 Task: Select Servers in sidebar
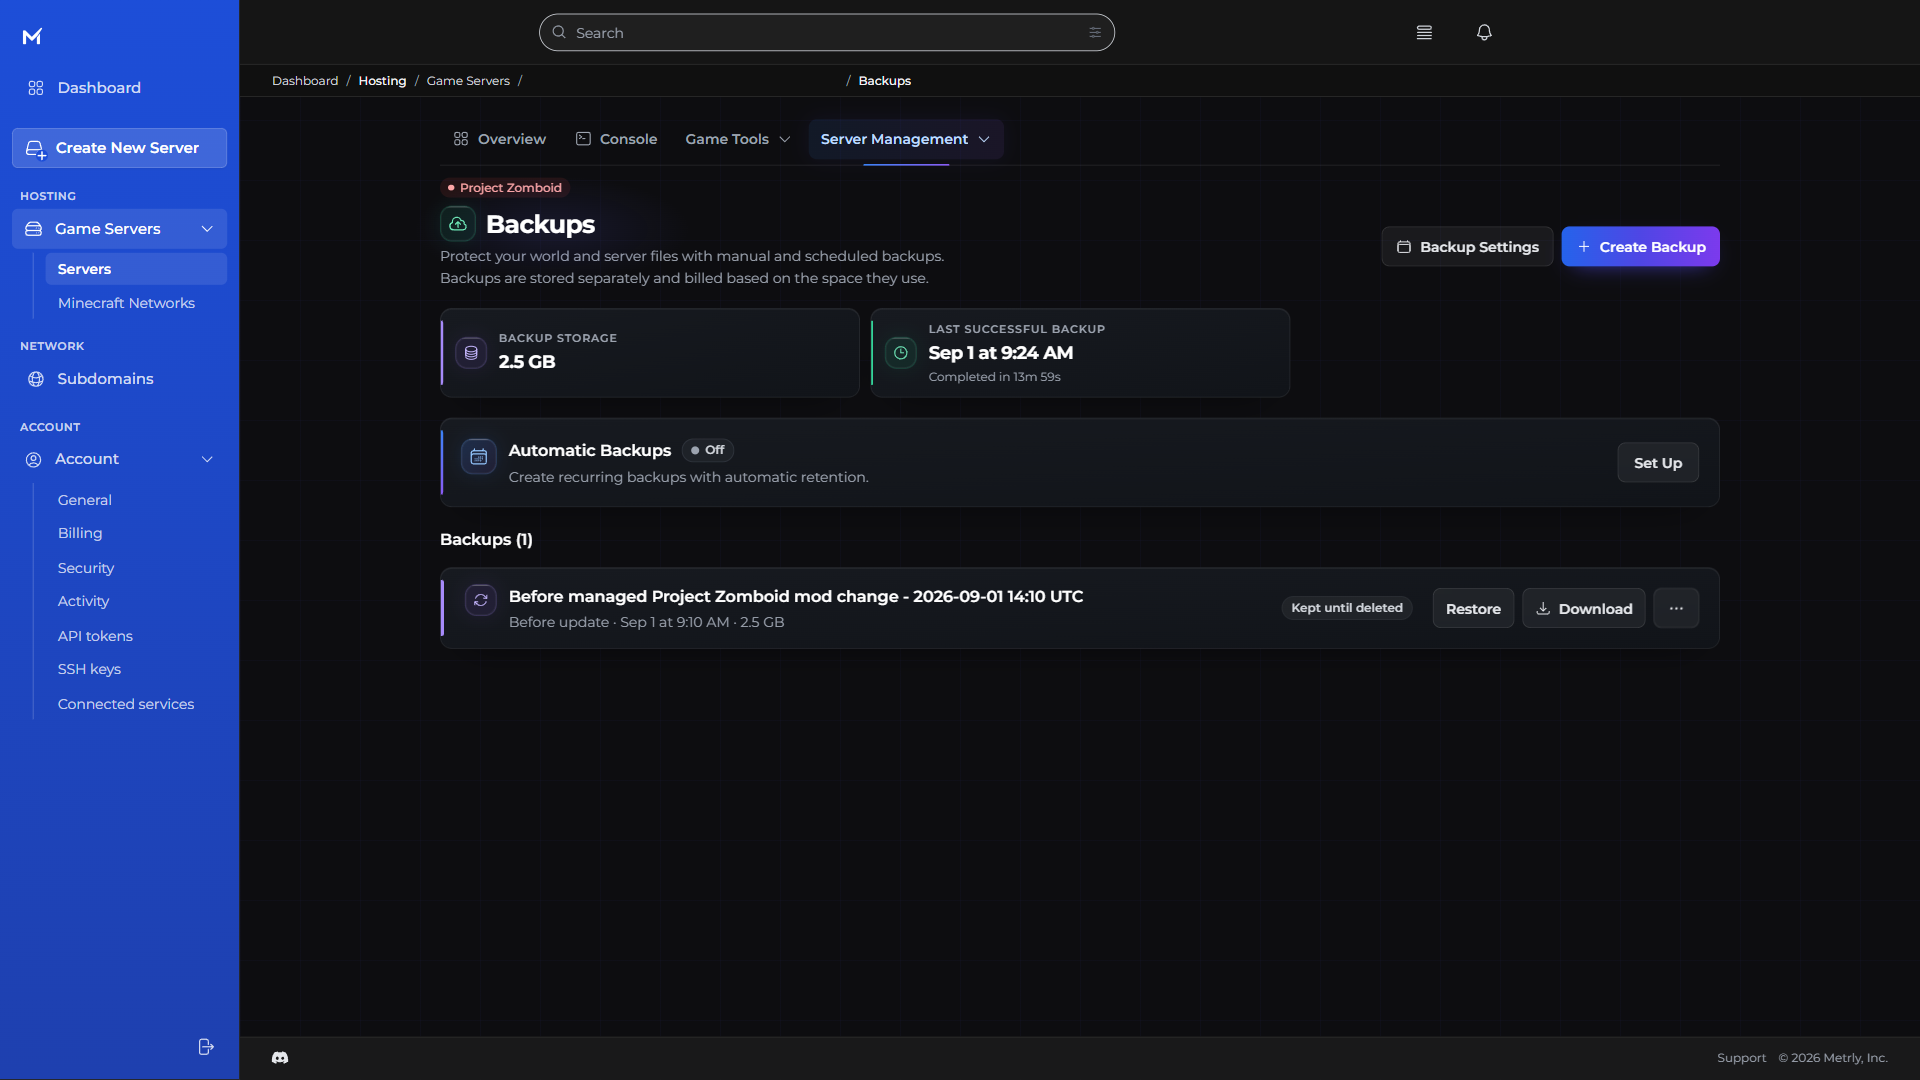coord(136,269)
